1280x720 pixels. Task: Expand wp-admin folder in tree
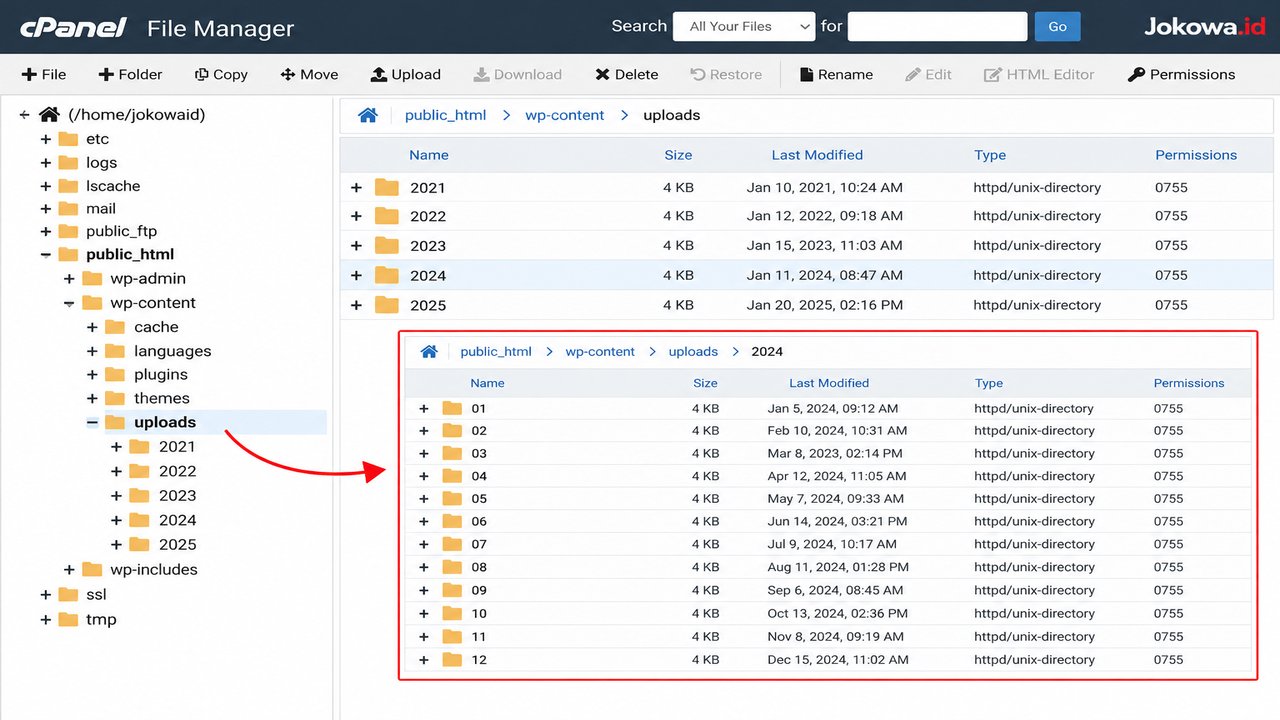[69, 279]
